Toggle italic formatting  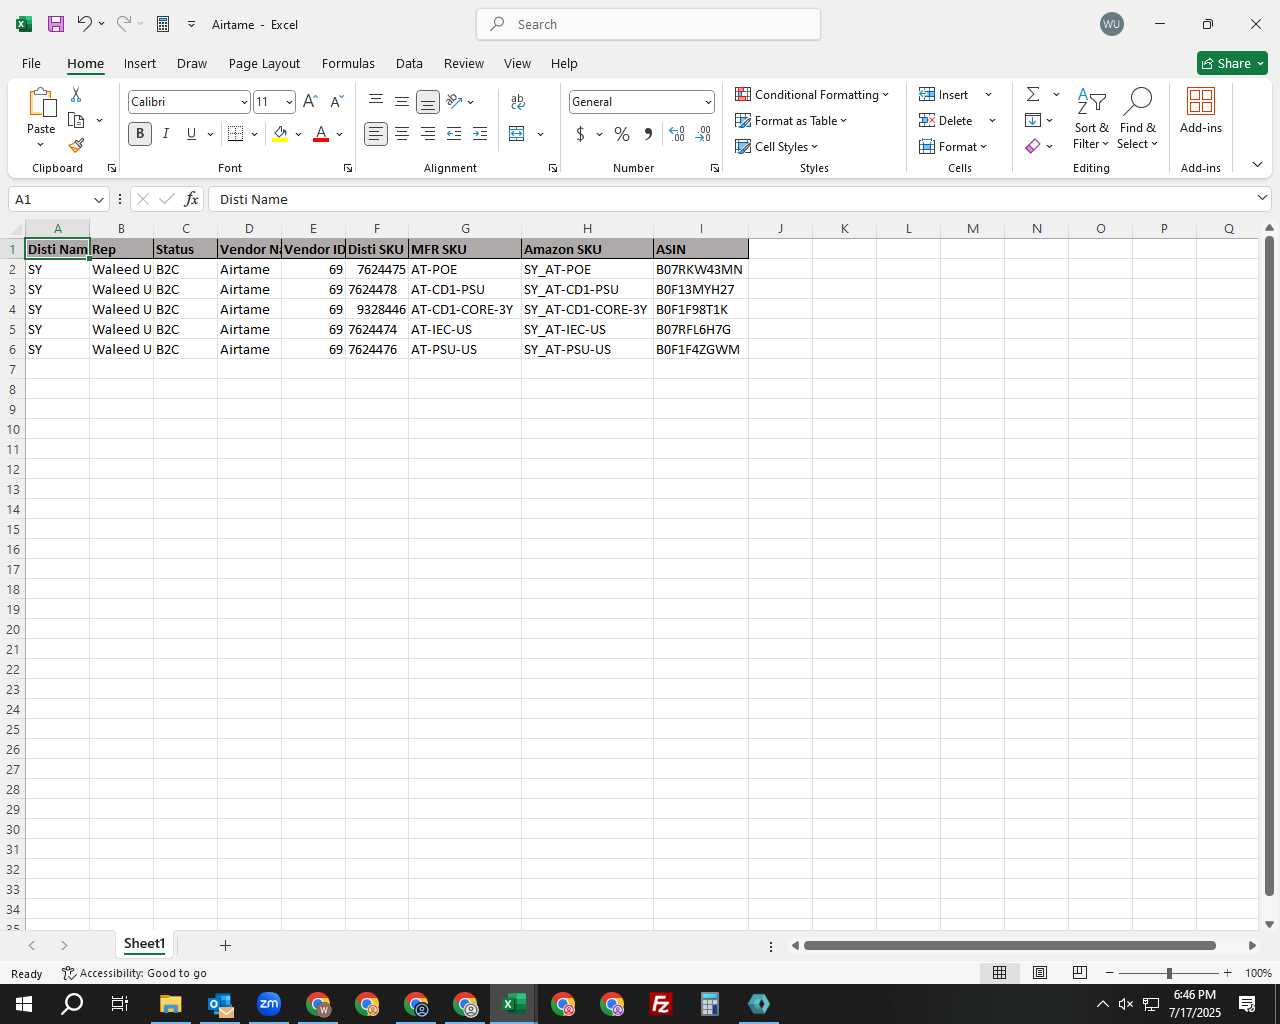point(166,134)
